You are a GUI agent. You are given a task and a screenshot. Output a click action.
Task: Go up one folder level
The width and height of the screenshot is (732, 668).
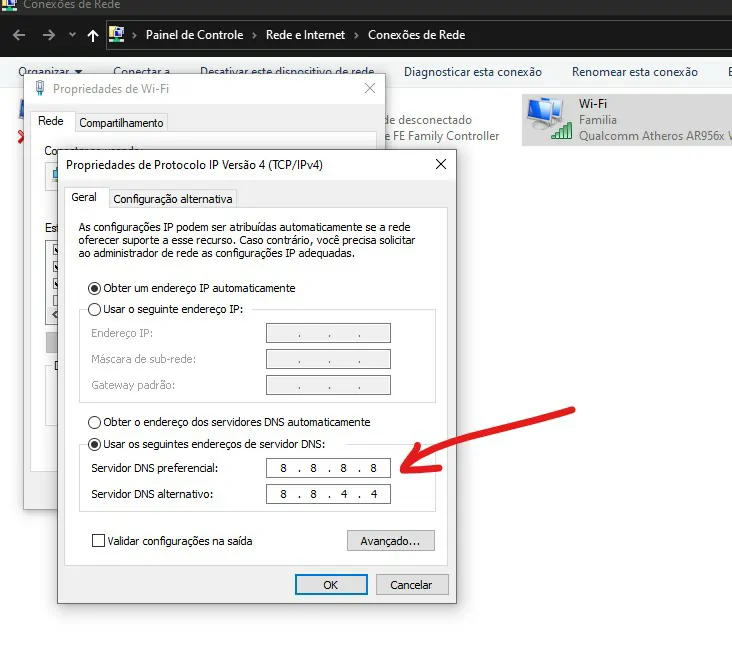coord(92,35)
